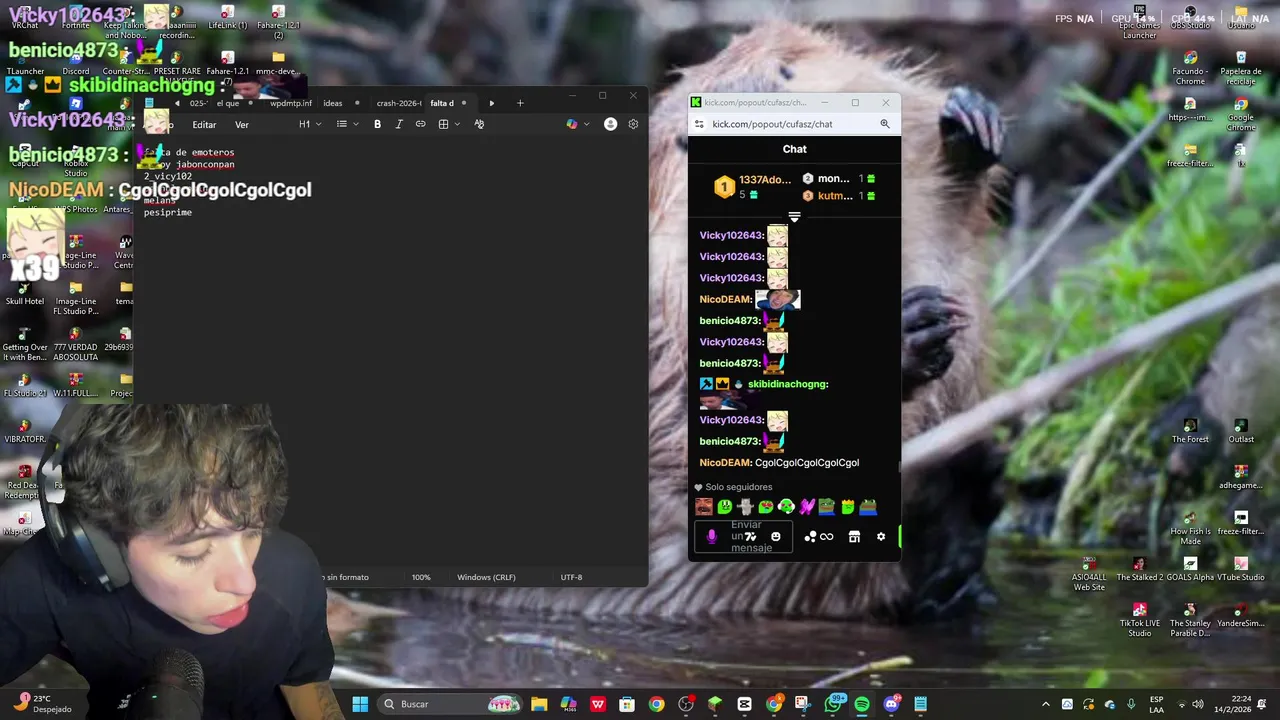Screen dimensions: 1280x720
Task: Click the 100% zoom status in Notepad
Action: click(x=421, y=577)
